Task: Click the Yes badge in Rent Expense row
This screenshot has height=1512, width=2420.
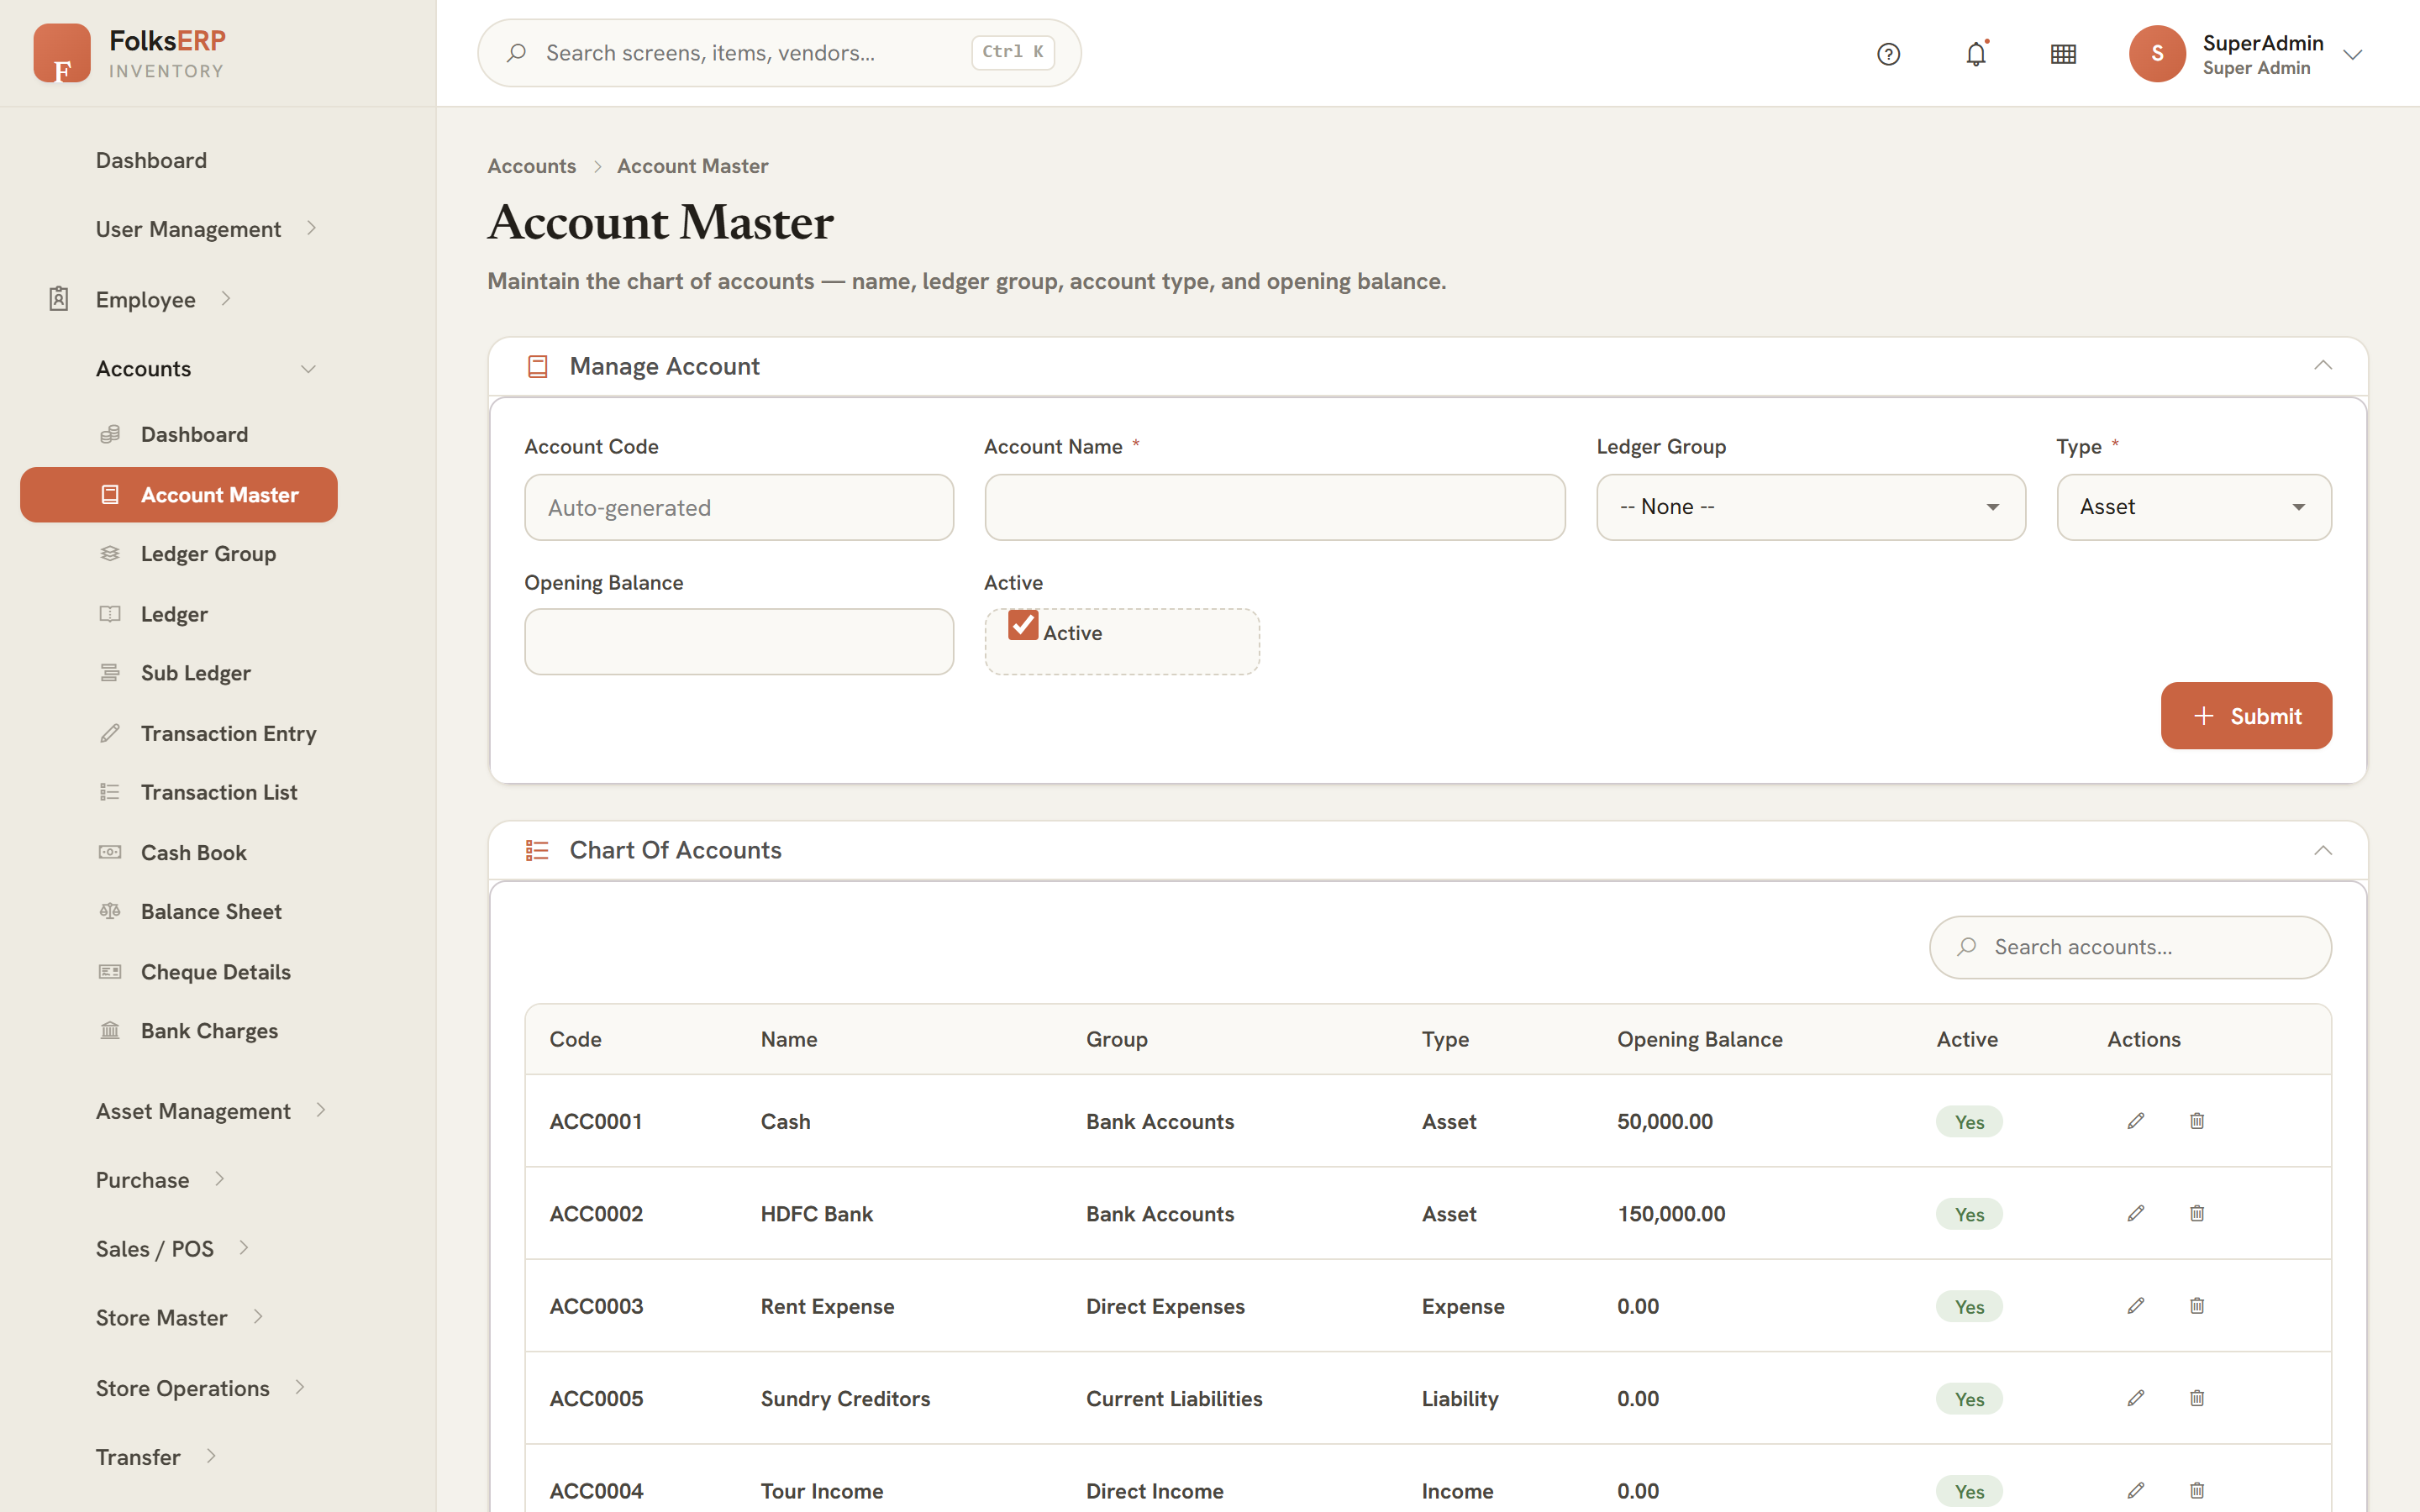Action: tap(1969, 1306)
